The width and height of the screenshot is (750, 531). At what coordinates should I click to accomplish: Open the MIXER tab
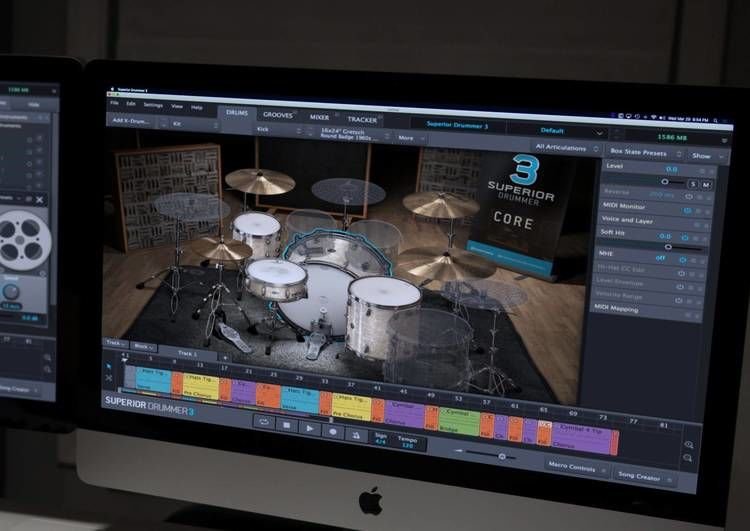tap(319, 117)
